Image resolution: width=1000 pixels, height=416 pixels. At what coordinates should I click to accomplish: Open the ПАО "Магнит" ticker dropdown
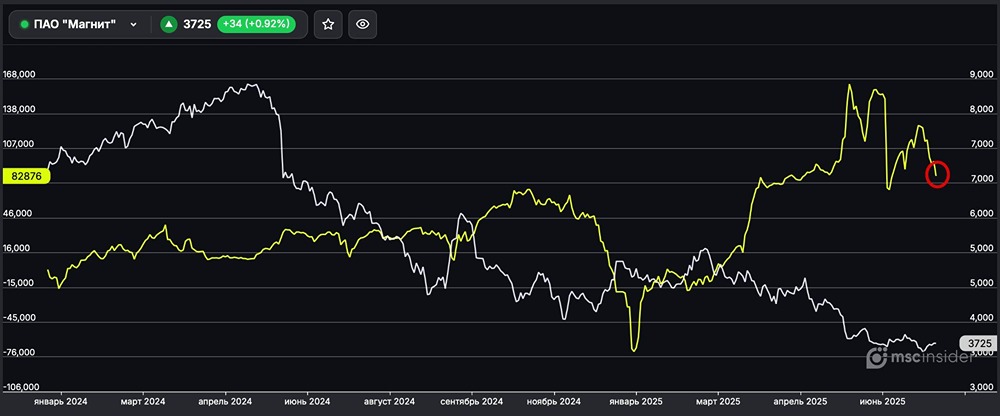tap(133, 25)
